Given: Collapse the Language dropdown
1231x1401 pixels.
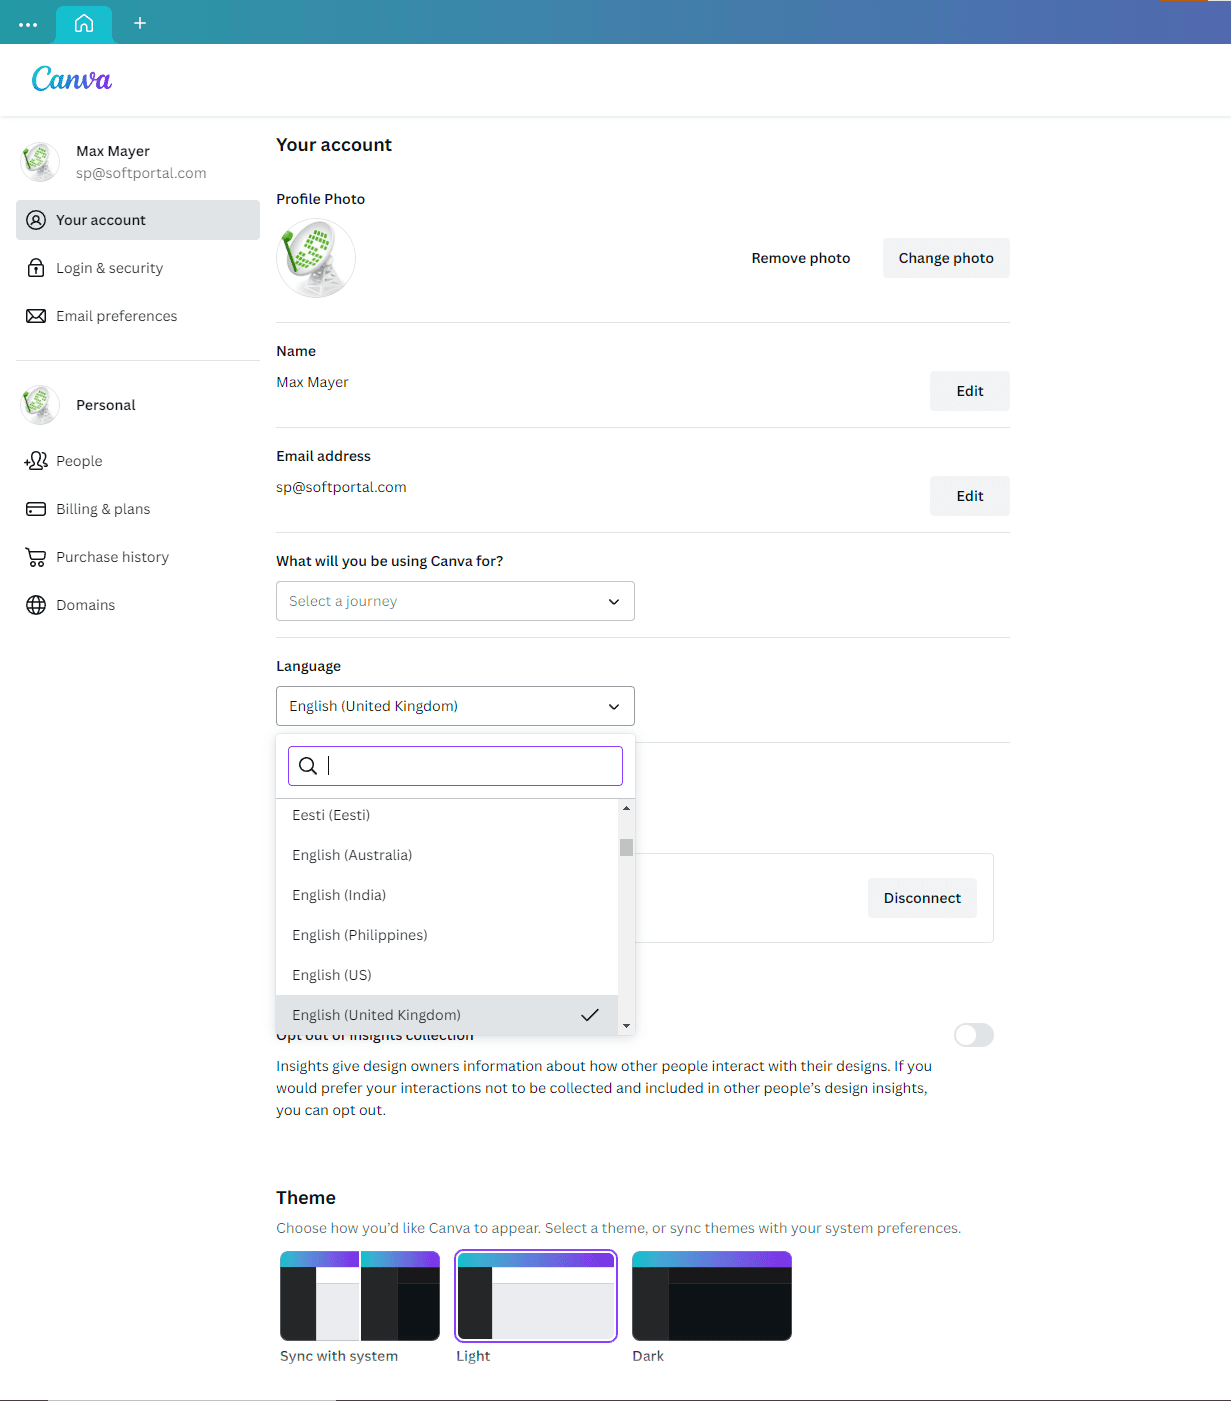Looking at the screenshot, I should tap(455, 706).
